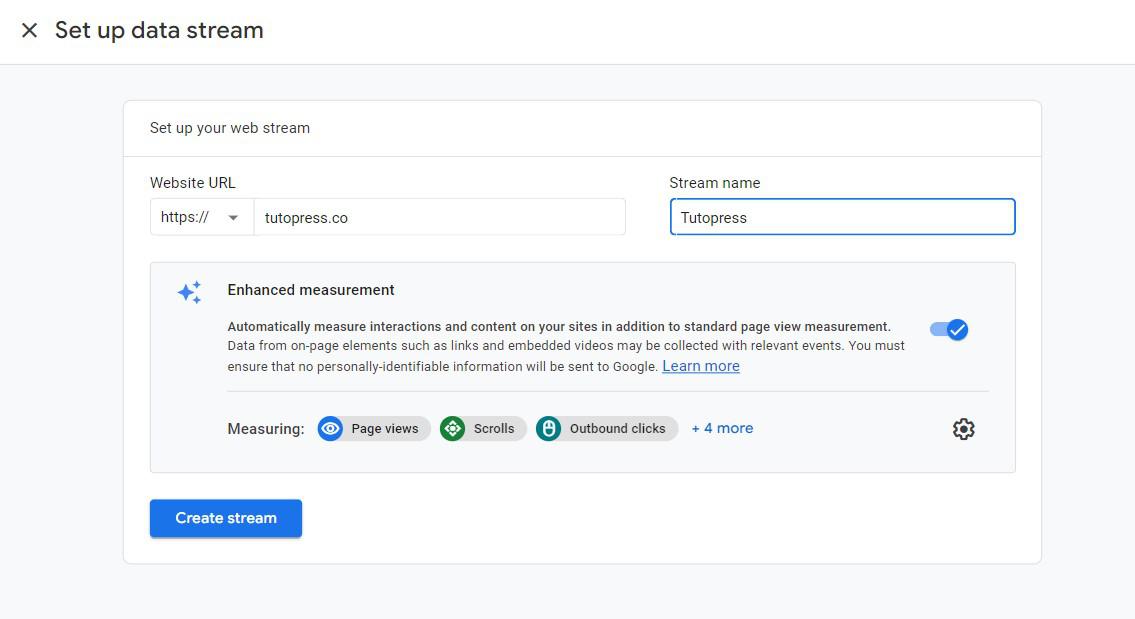
Task: Open the Learn more link
Action: point(700,366)
